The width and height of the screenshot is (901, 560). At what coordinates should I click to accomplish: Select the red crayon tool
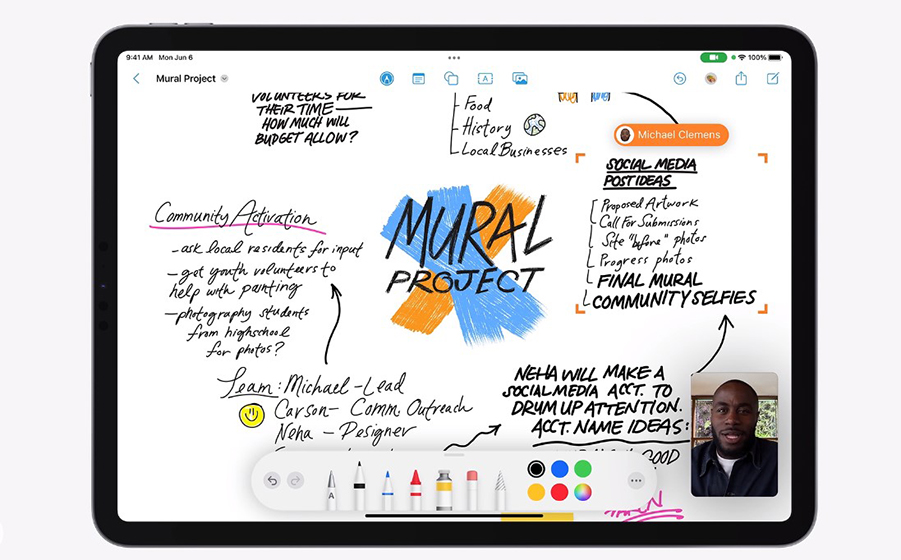coord(415,490)
